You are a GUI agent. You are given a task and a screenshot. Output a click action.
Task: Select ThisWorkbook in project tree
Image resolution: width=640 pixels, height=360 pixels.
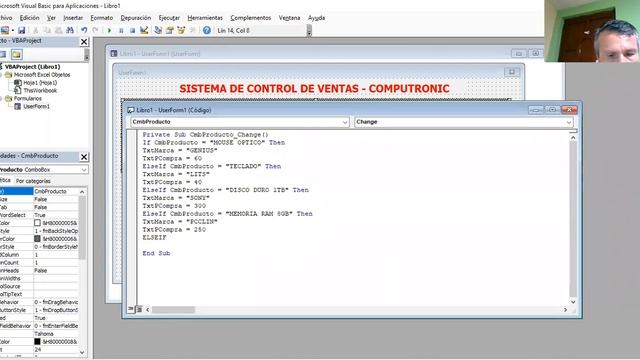40,90
